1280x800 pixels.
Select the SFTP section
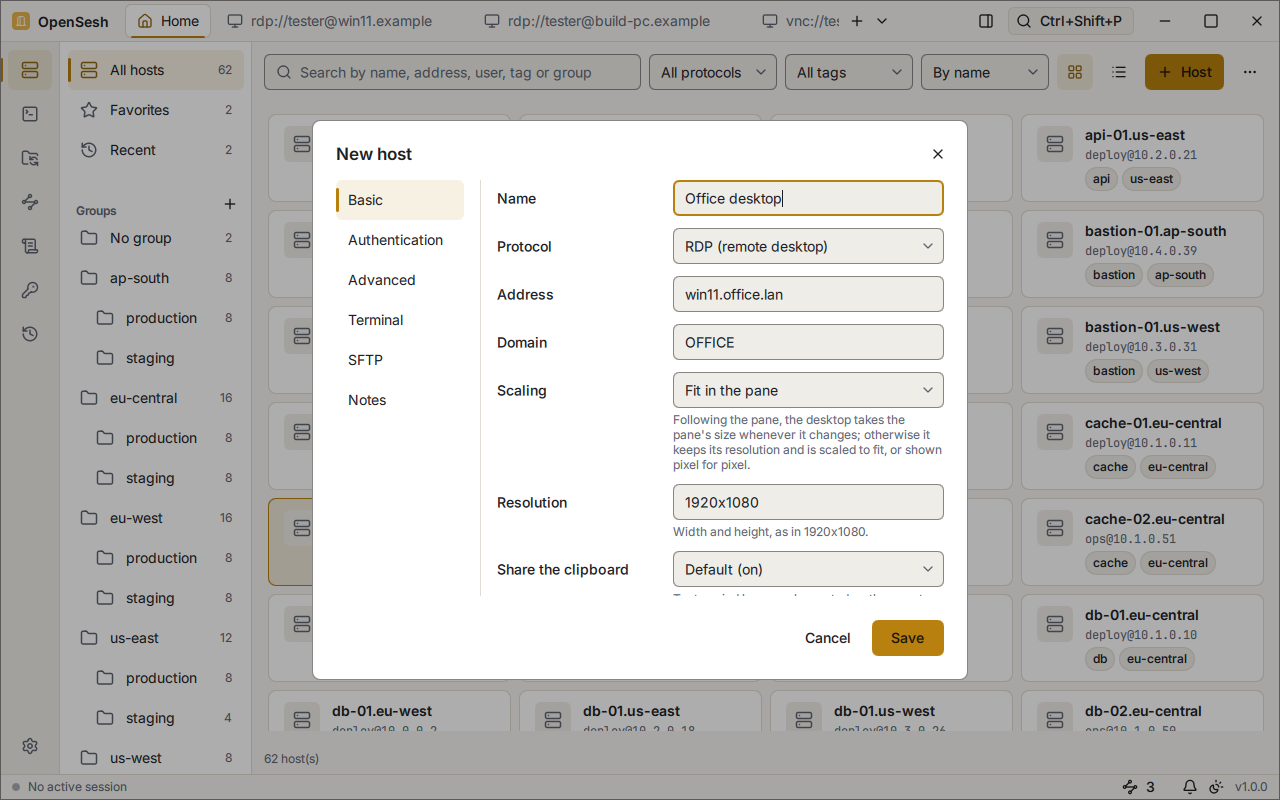(400, 360)
